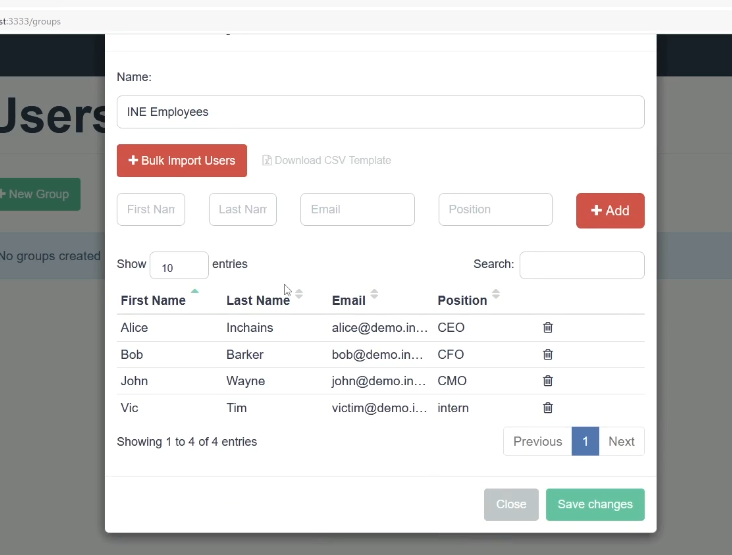Go to Next page in pagination
Image resolution: width=732 pixels, height=555 pixels.
(621, 441)
